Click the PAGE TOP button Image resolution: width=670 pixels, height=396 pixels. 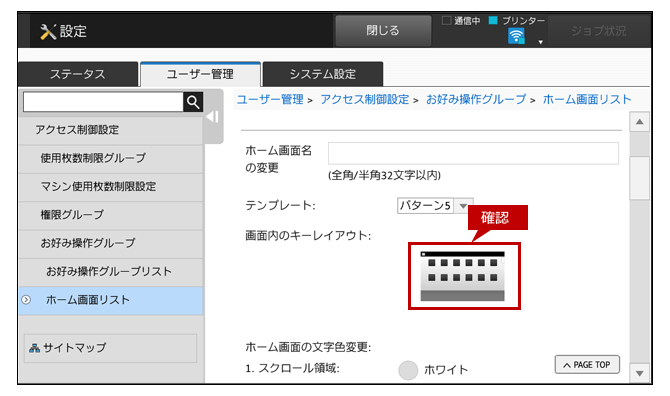(587, 365)
